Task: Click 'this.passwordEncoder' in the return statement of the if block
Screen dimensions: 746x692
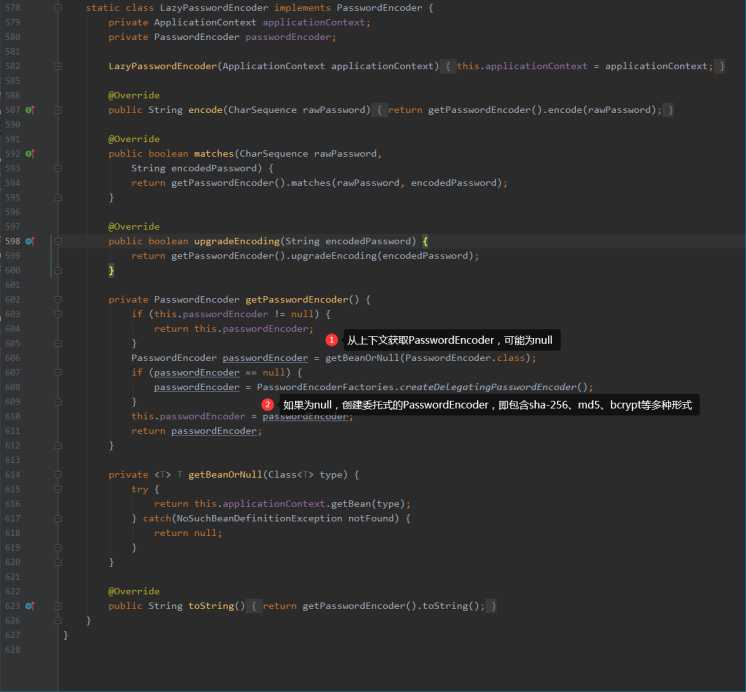Action: (x=253, y=329)
